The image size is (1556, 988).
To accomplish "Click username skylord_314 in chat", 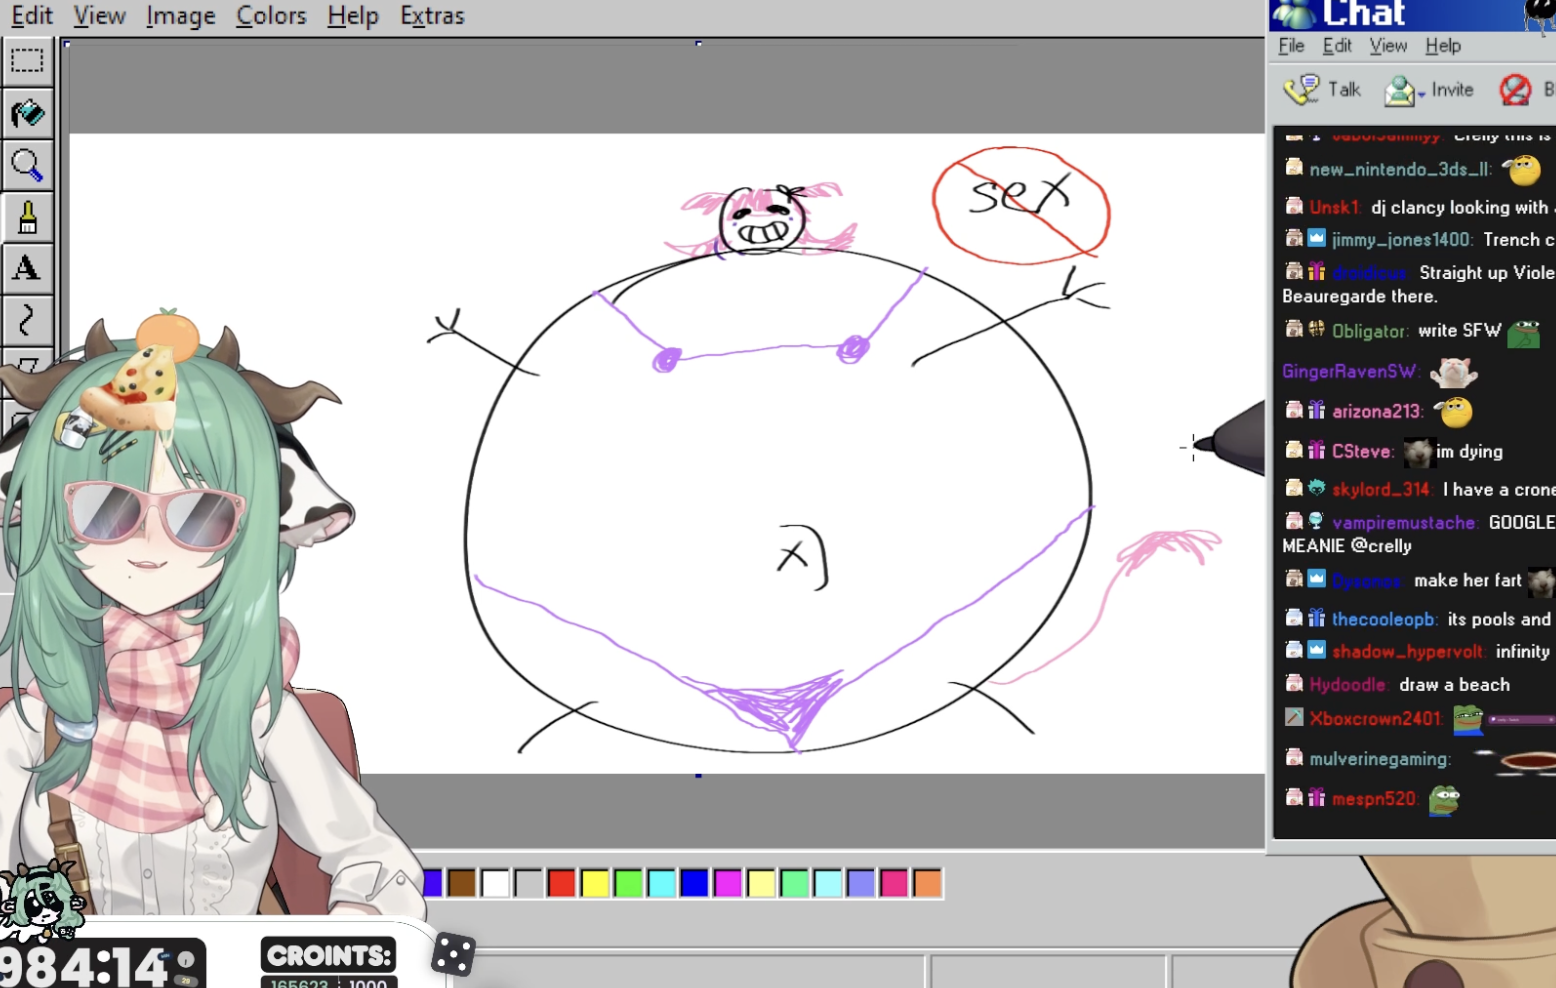I will [x=1381, y=490].
